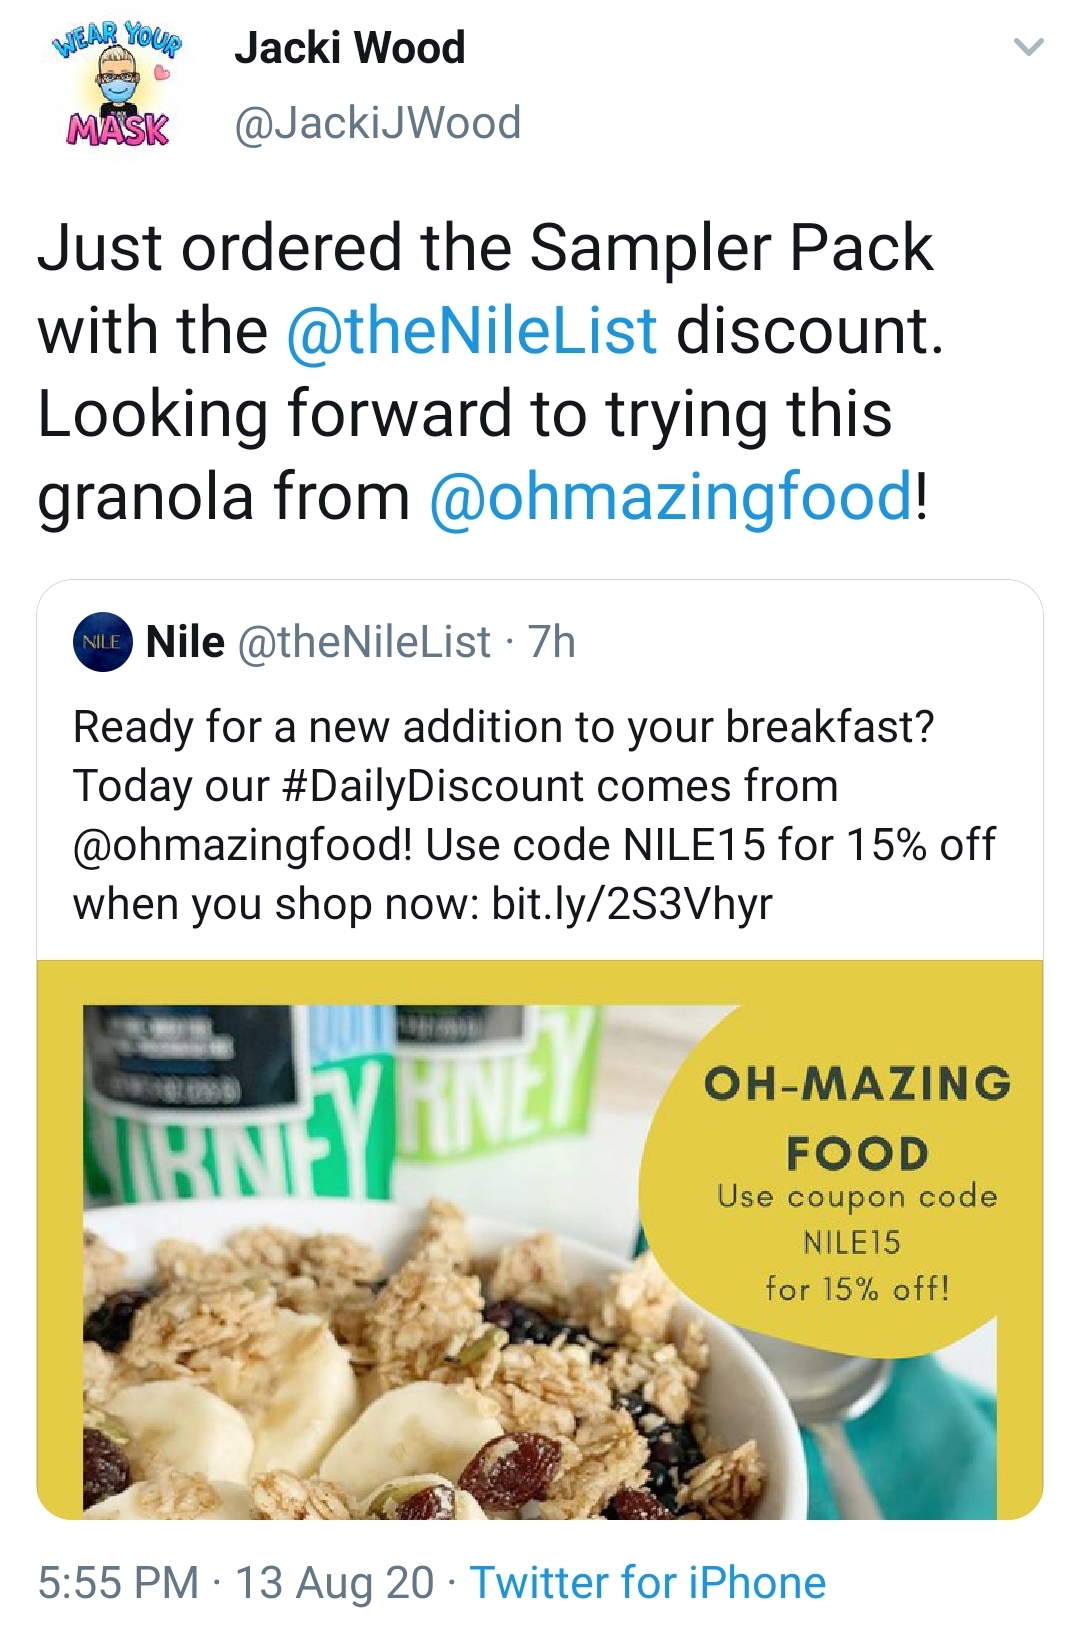Image resolution: width=1080 pixels, height=1642 pixels.
Task: Open the Twitter for iPhone source link
Action: tap(648, 1583)
